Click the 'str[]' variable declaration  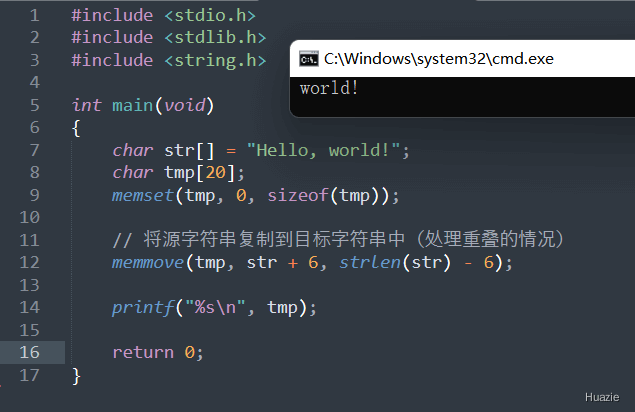[x=189, y=150]
